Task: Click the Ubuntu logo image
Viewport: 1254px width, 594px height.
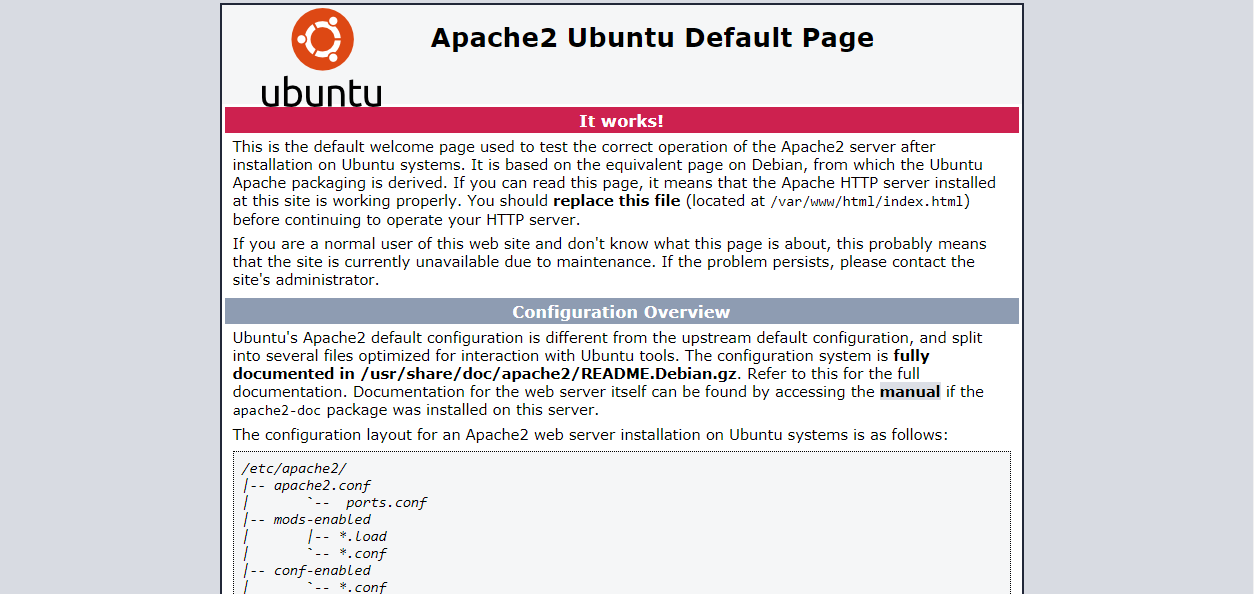Action: coord(321,57)
